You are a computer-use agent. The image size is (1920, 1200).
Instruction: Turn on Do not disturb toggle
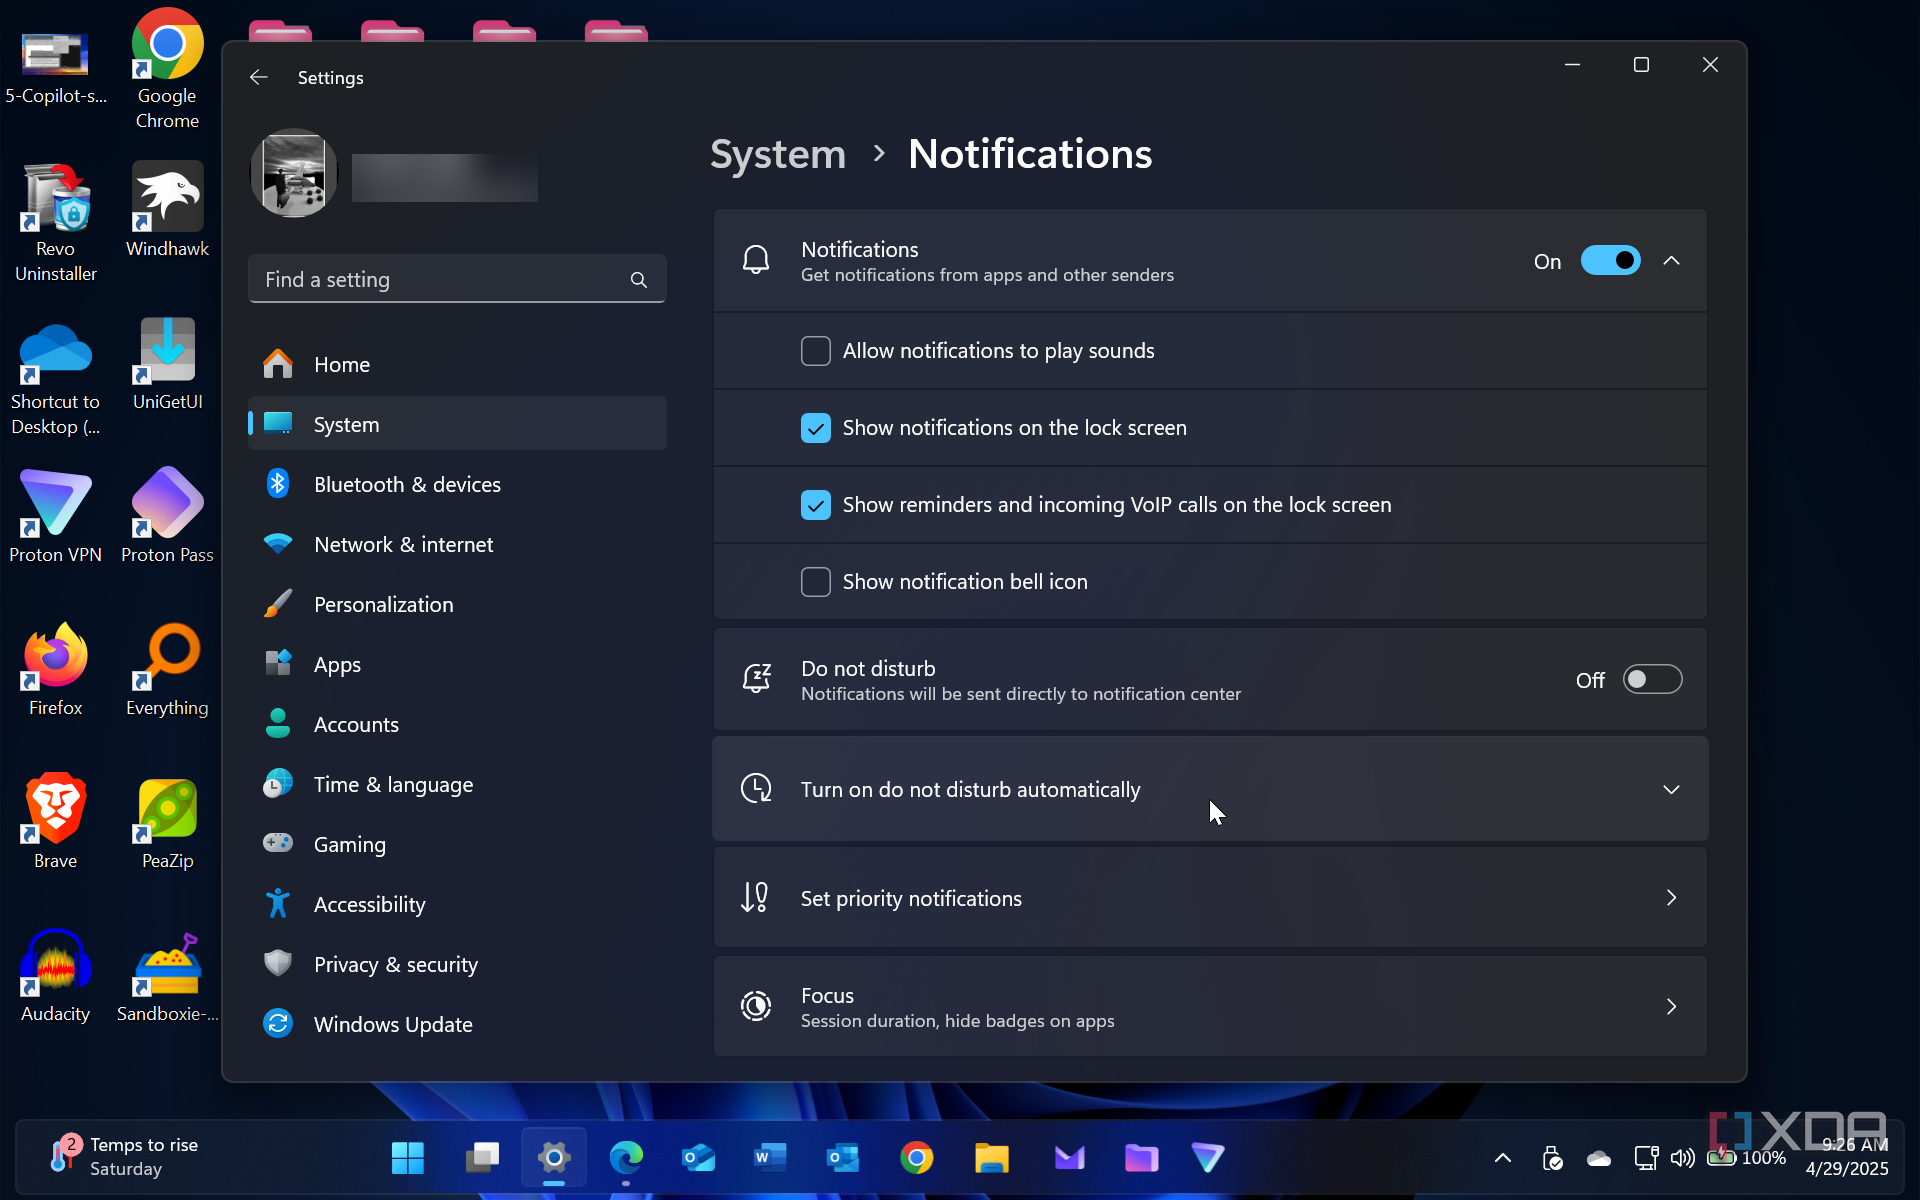pyautogui.click(x=1652, y=680)
